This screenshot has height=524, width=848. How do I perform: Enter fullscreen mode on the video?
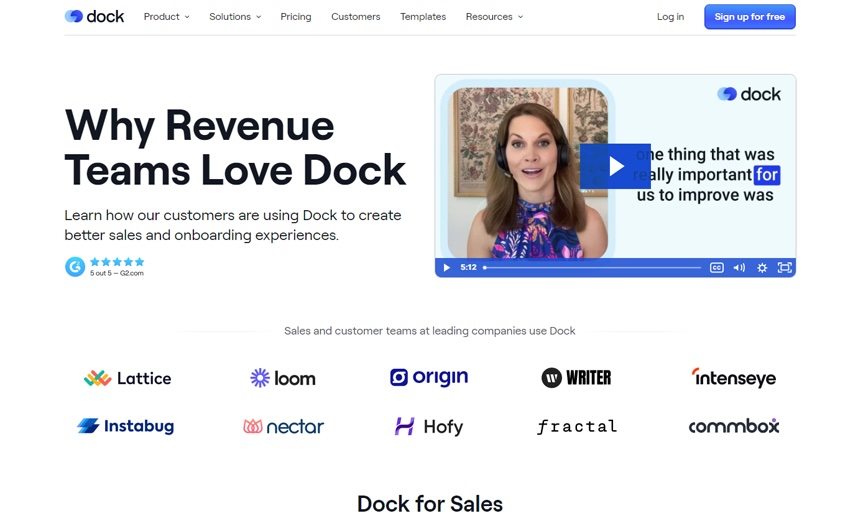[x=784, y=268]
